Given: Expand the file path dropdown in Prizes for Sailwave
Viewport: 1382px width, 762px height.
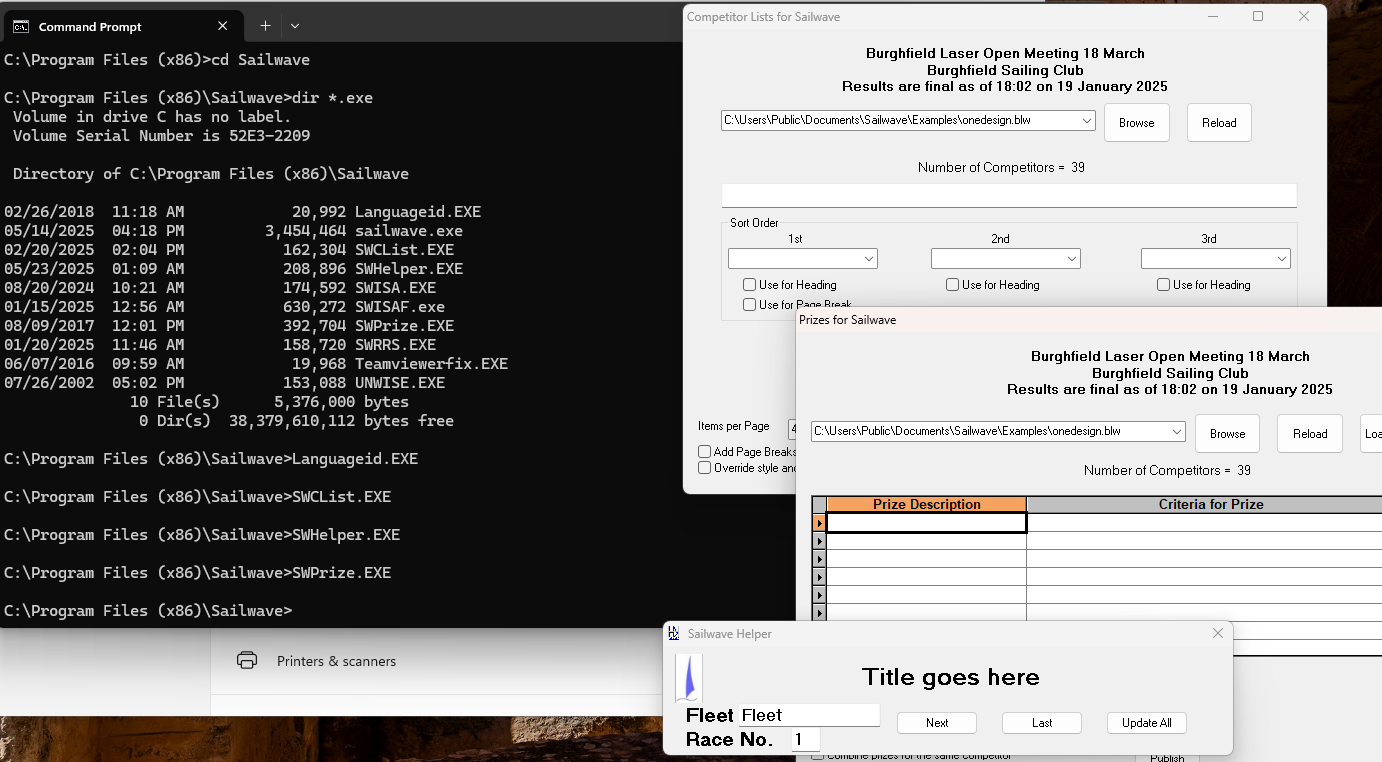Looking at the screenshot, I should [x=1176, y=432].
